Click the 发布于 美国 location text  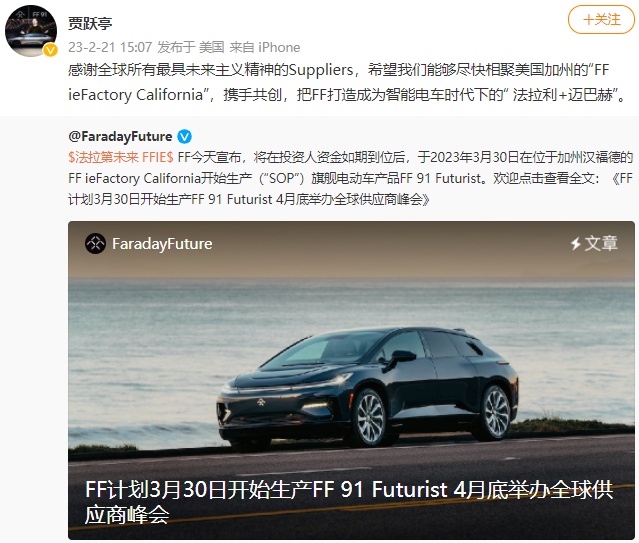(x=191, y=47)
